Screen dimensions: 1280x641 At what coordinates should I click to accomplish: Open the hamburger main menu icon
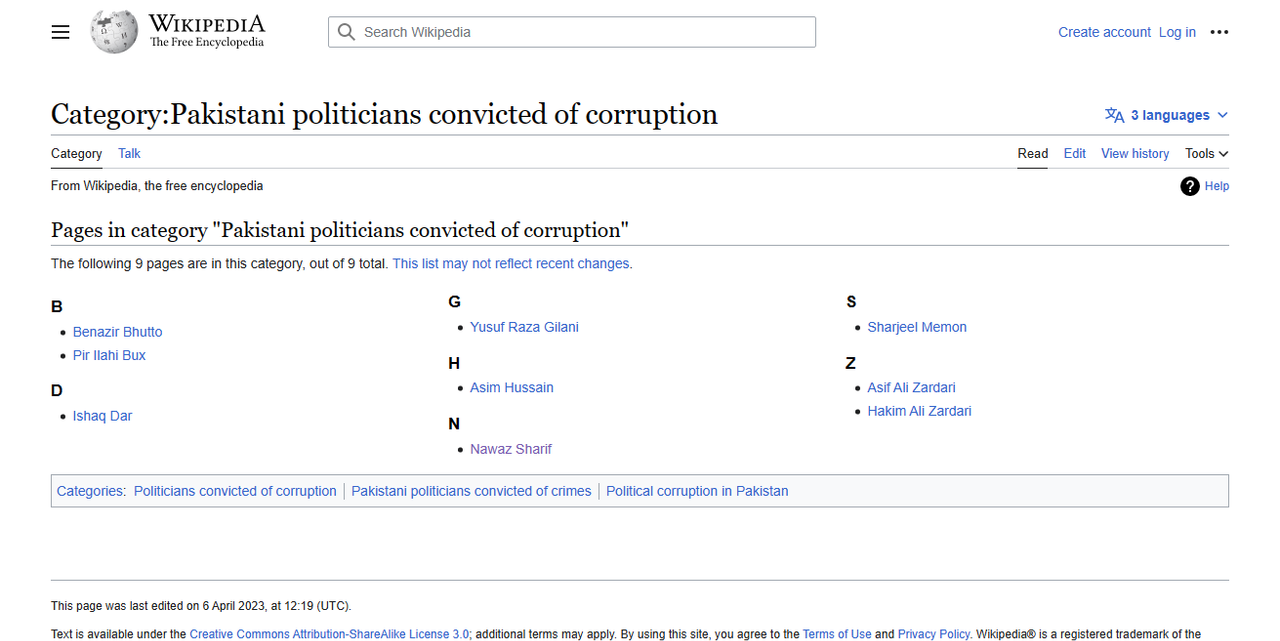pos(61,32)
